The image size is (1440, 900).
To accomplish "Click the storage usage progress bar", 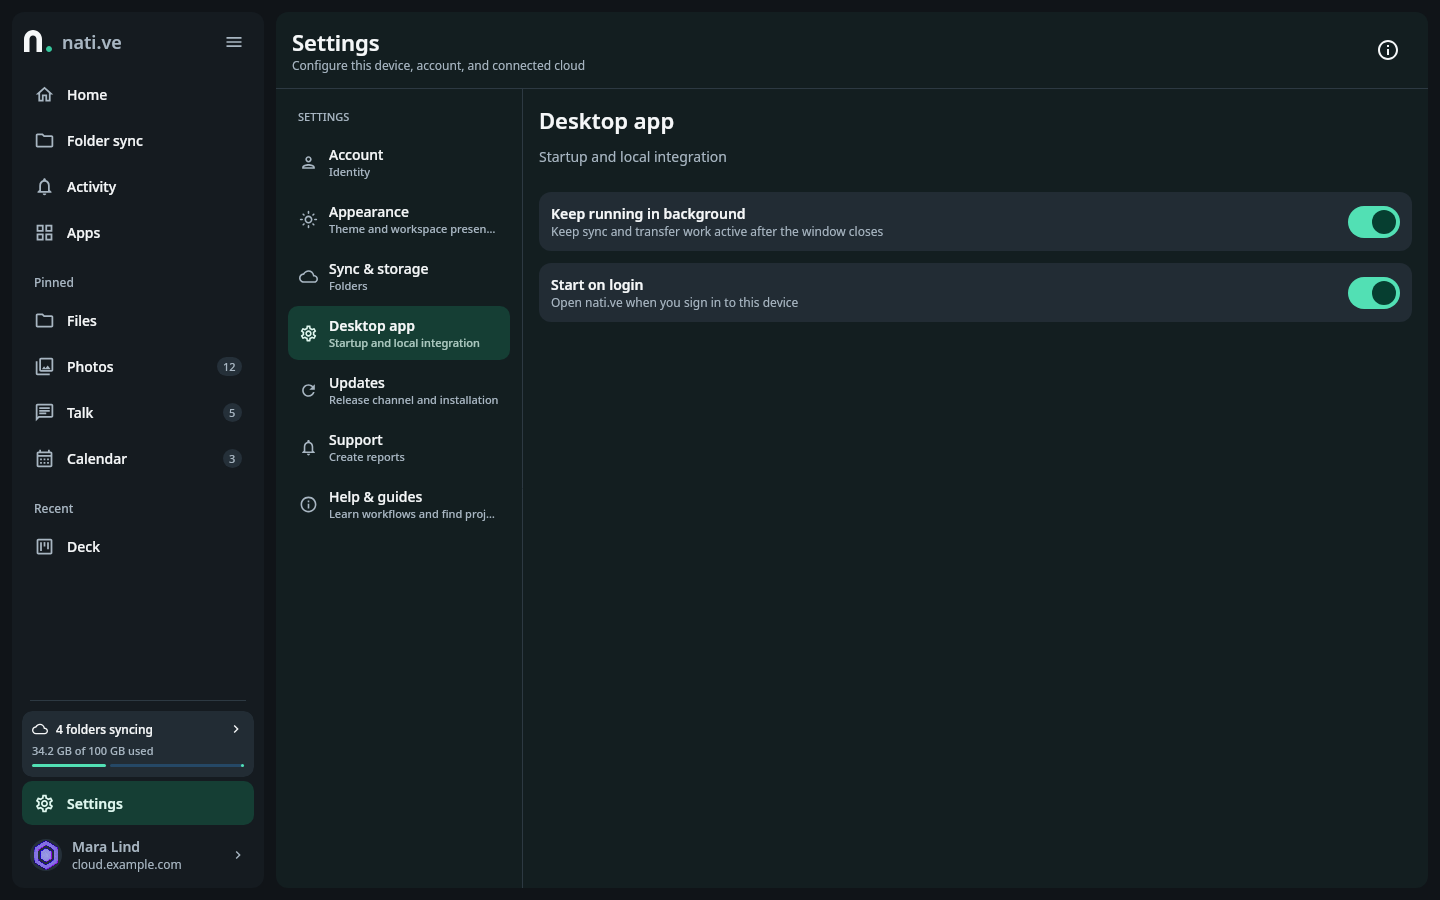I will (x=138, y=765).
